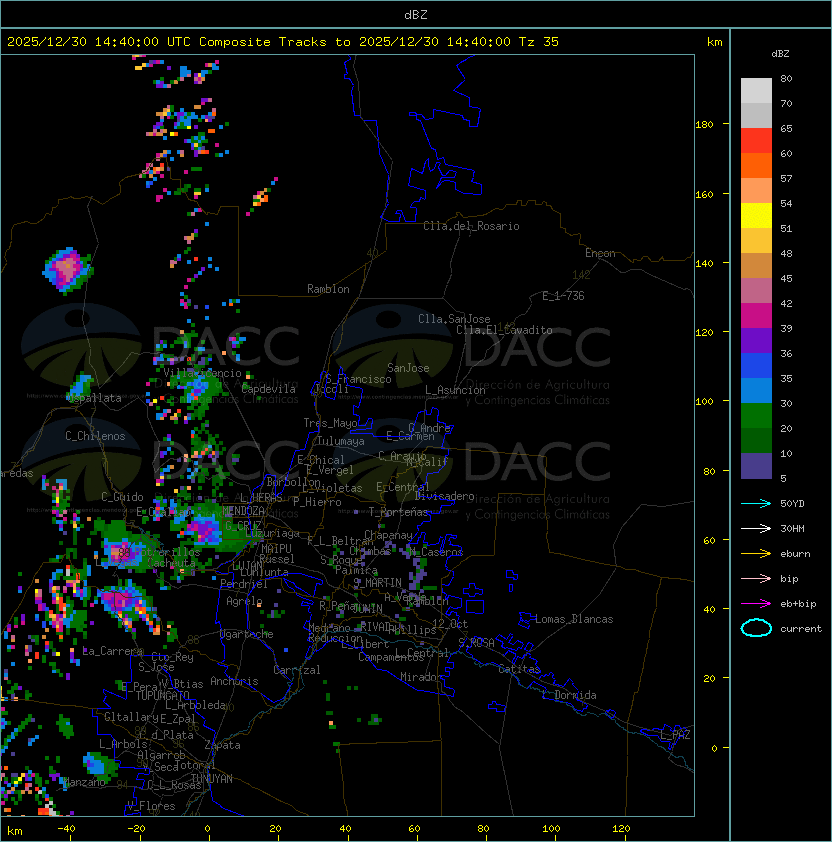Screen dimensions: 832x842
Task: Click the white 30HM arrow in legend
Action: (x=756, y=528)
